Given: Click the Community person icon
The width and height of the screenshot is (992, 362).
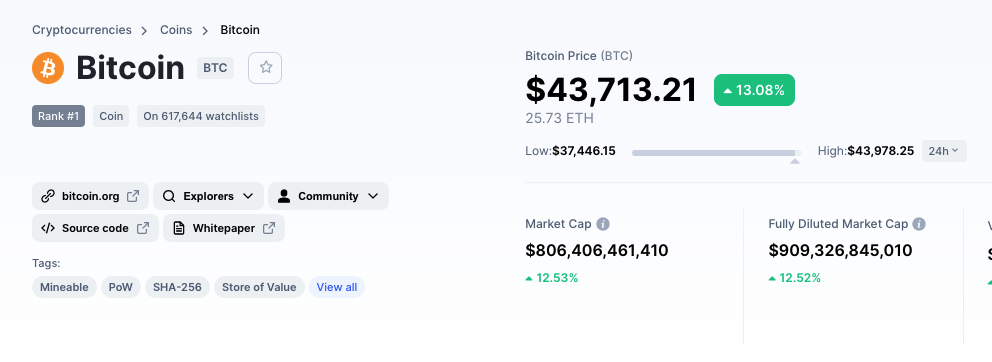Looking at the screenshot, I should tap(284, 196).
